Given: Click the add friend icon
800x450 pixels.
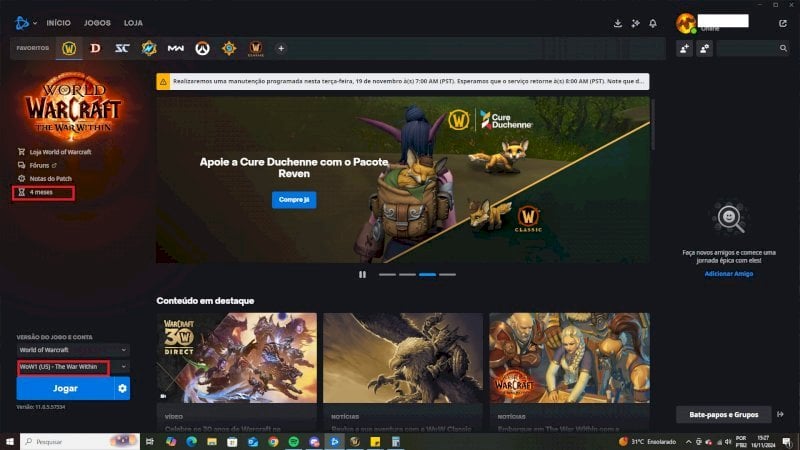Looking at the screenshot, I should (684, 48).
